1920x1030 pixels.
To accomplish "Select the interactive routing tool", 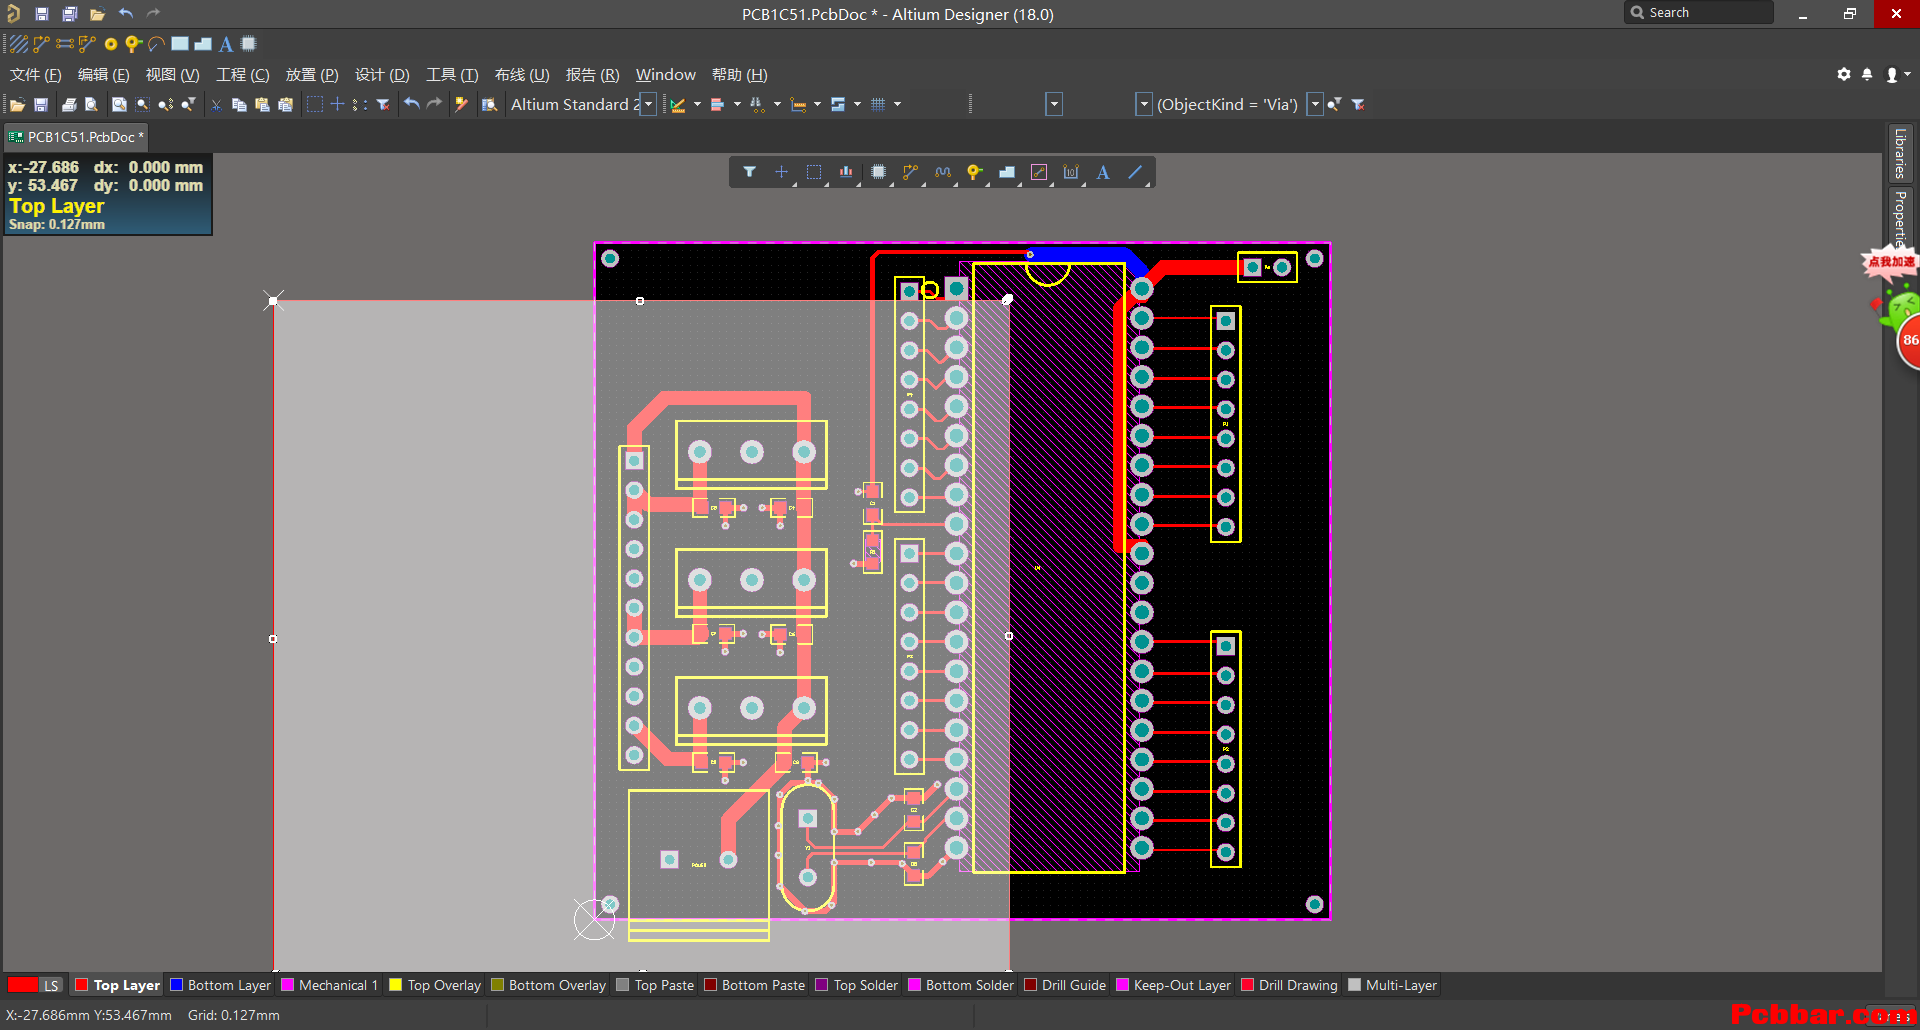I will click(x=910, y=172).
